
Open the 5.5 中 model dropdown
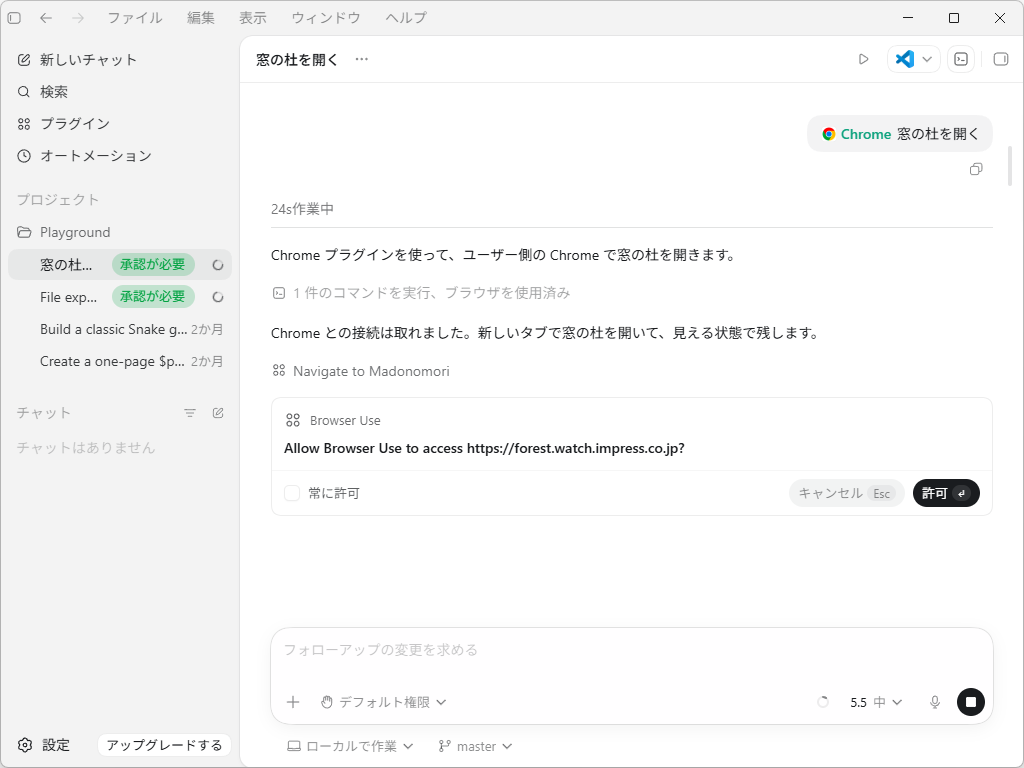pyautogui.click(x=876, y=702)
